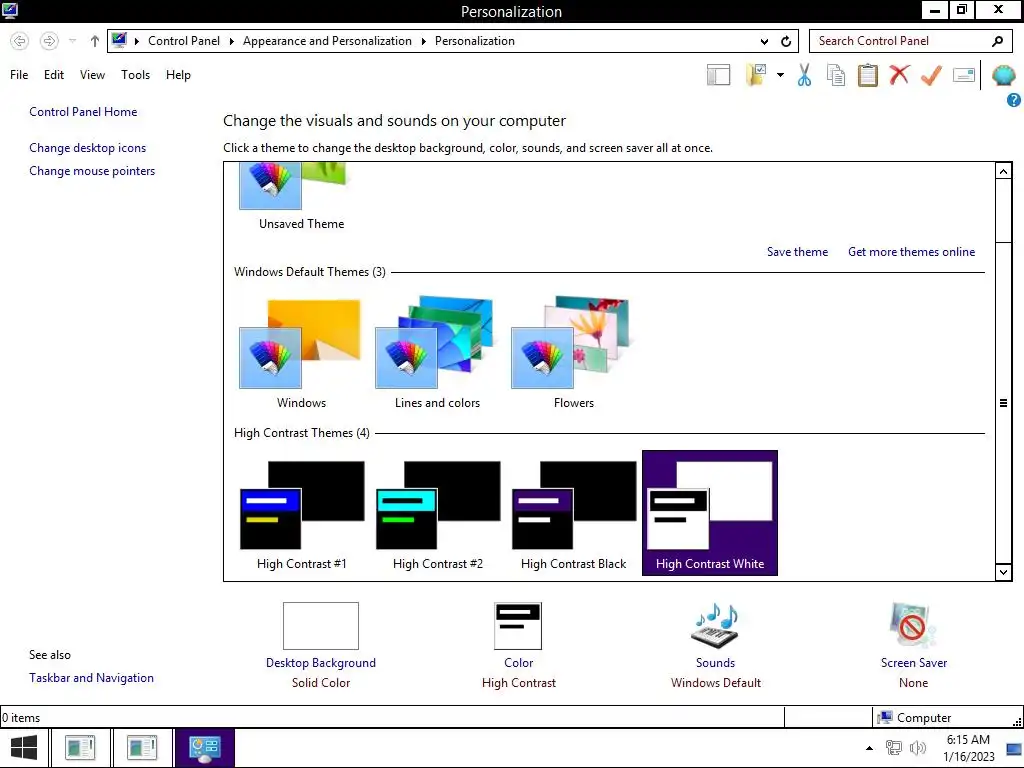Click Control Panel in the address breadcrumb
This screenshot has height=768, width=1024.
(x=184, y=41)
